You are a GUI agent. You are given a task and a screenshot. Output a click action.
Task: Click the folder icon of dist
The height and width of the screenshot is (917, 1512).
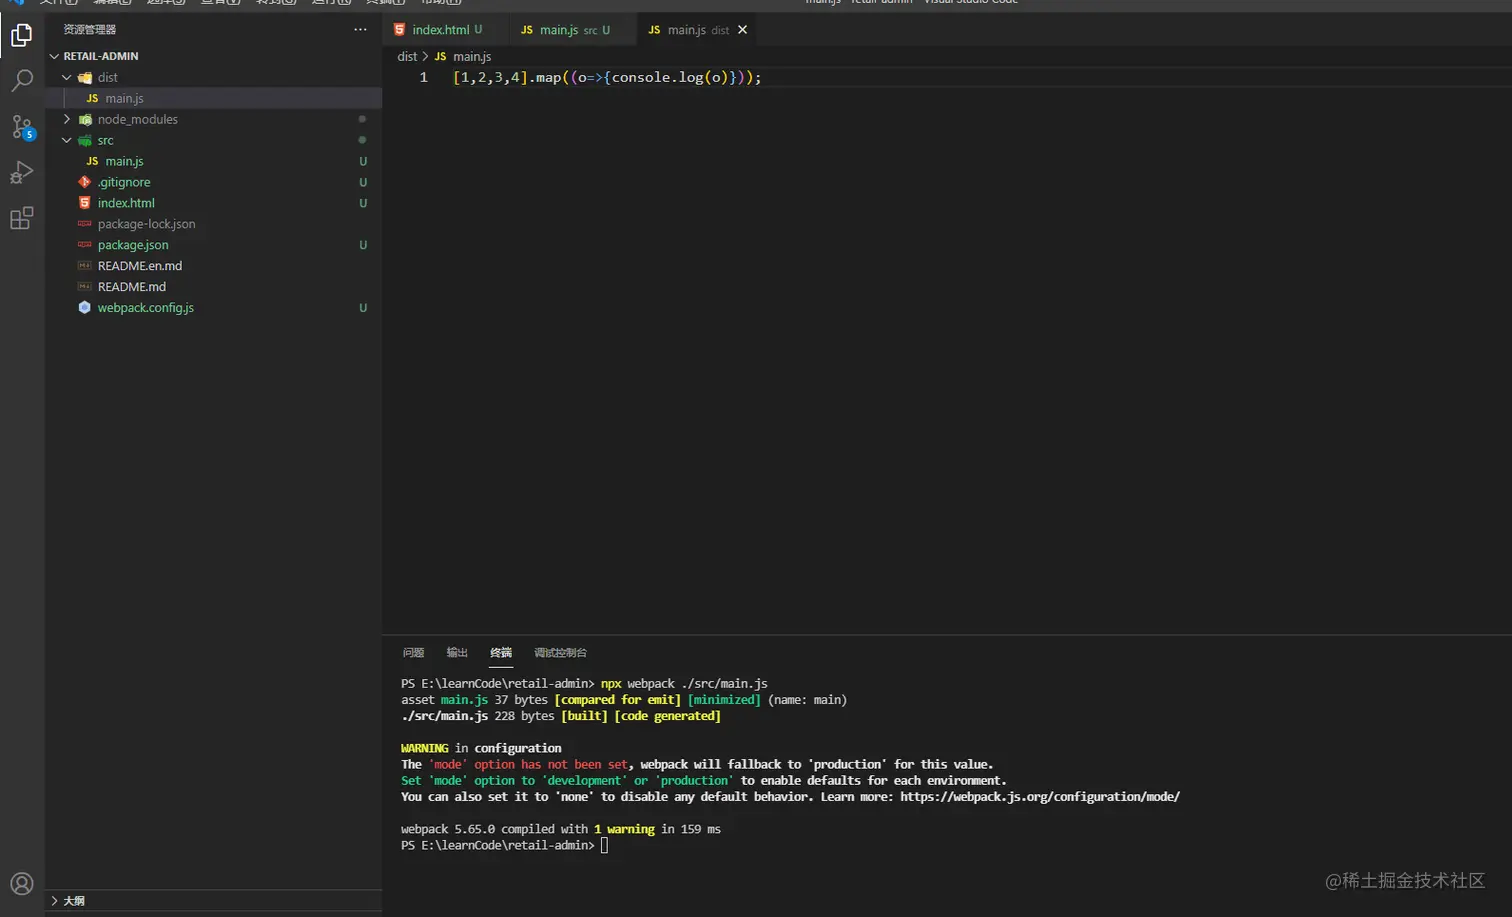pyautogui.click(x=85, y=77)
